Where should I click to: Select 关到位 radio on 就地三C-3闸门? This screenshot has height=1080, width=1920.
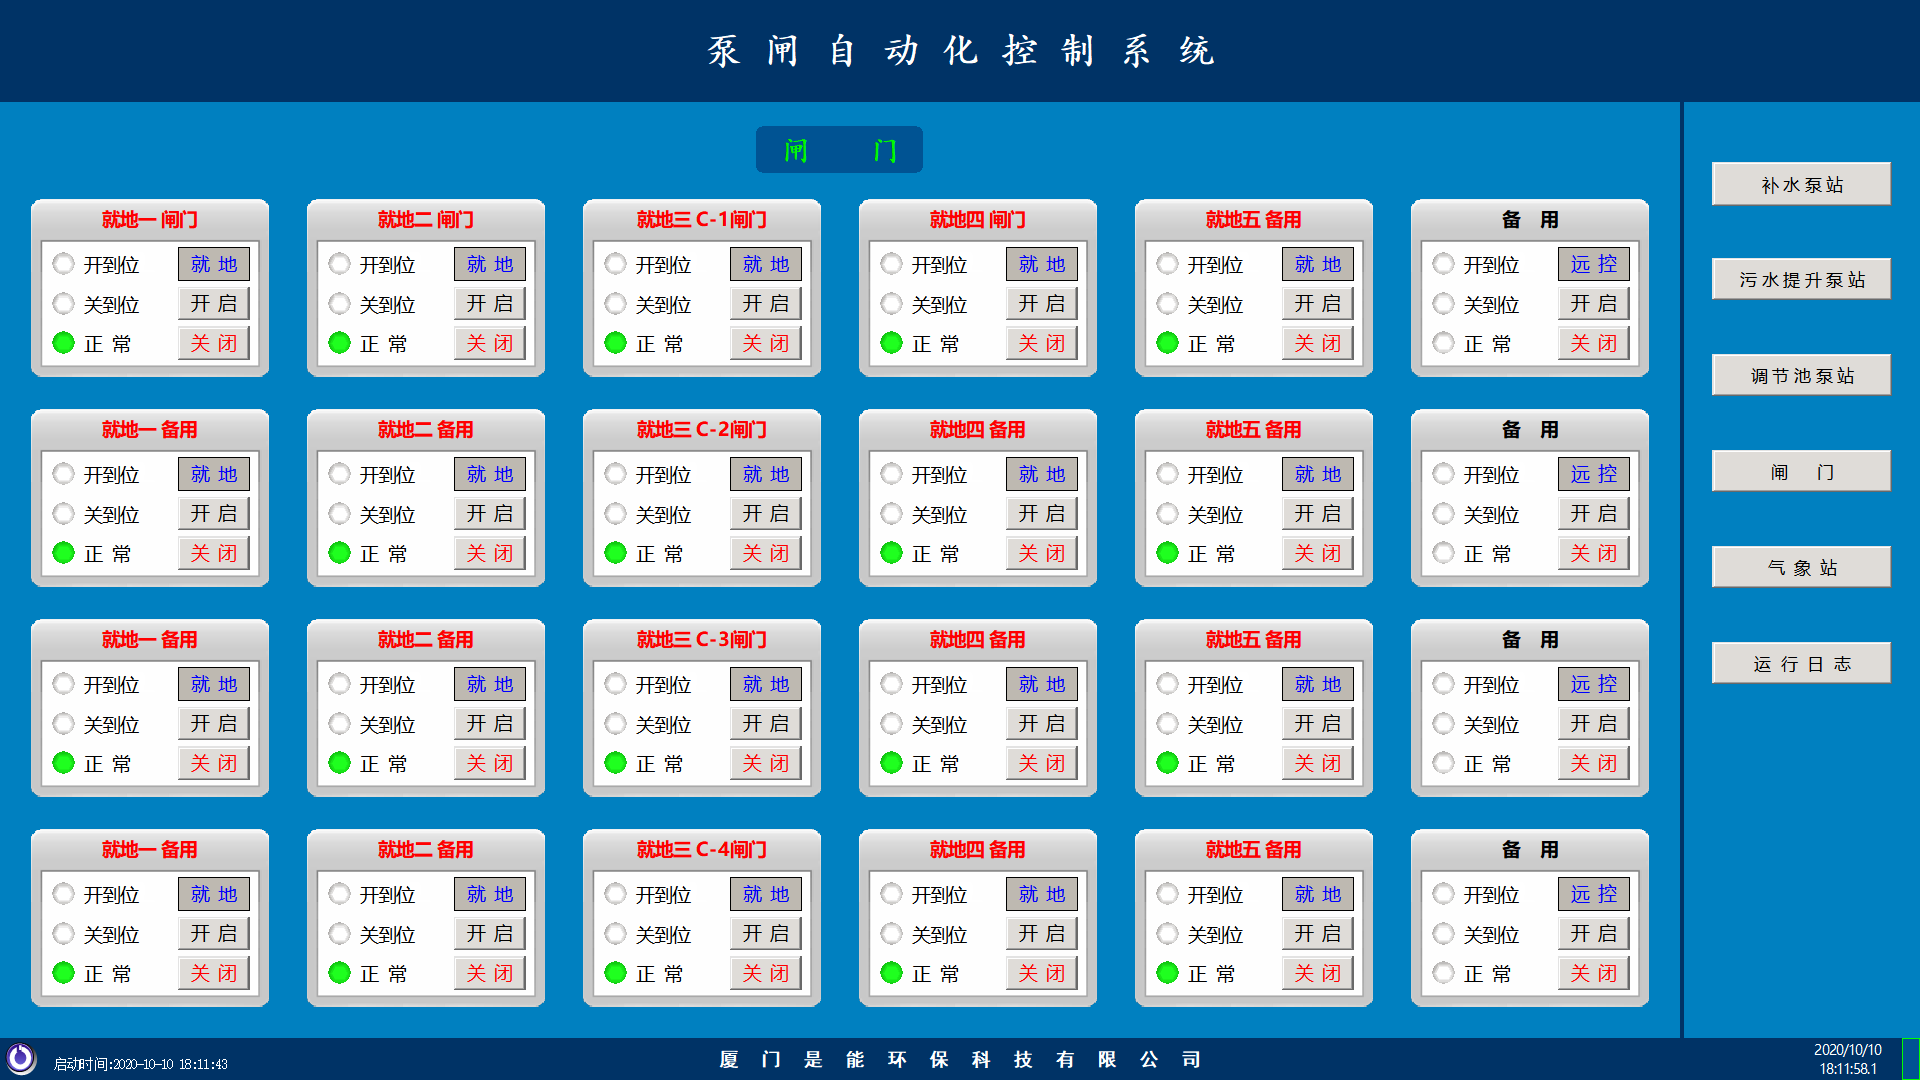pyautogui.click(x=615, y=723)
